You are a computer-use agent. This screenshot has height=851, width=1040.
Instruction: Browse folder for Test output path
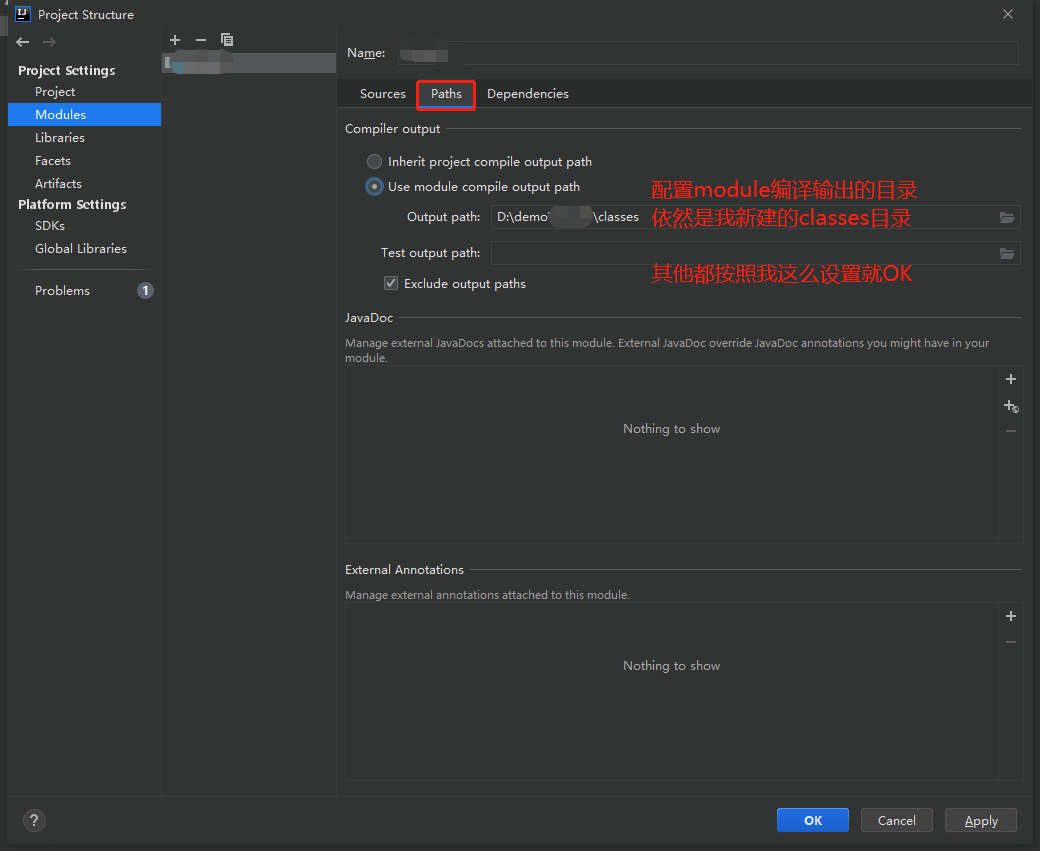click(1007, 253)
